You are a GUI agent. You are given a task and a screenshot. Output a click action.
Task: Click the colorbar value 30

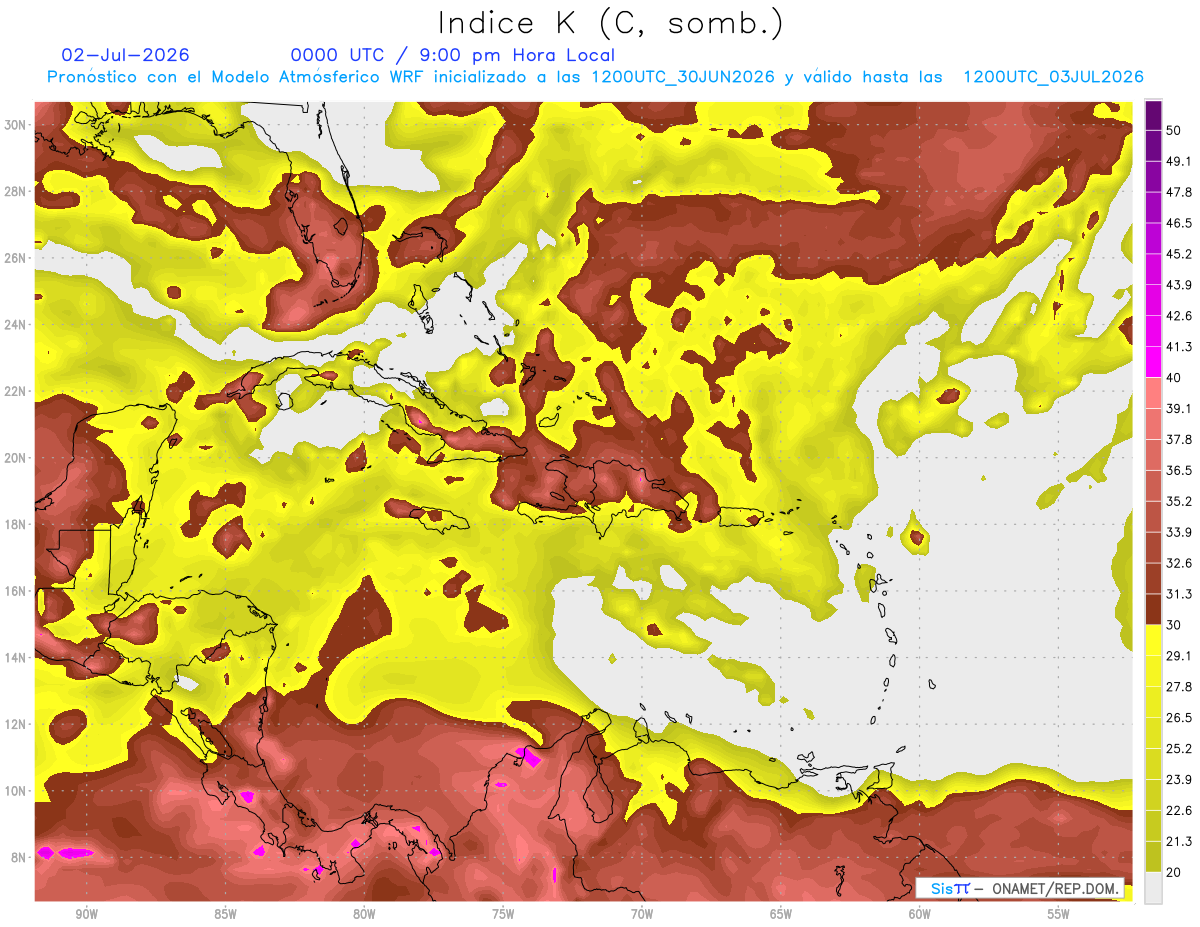1173,625
